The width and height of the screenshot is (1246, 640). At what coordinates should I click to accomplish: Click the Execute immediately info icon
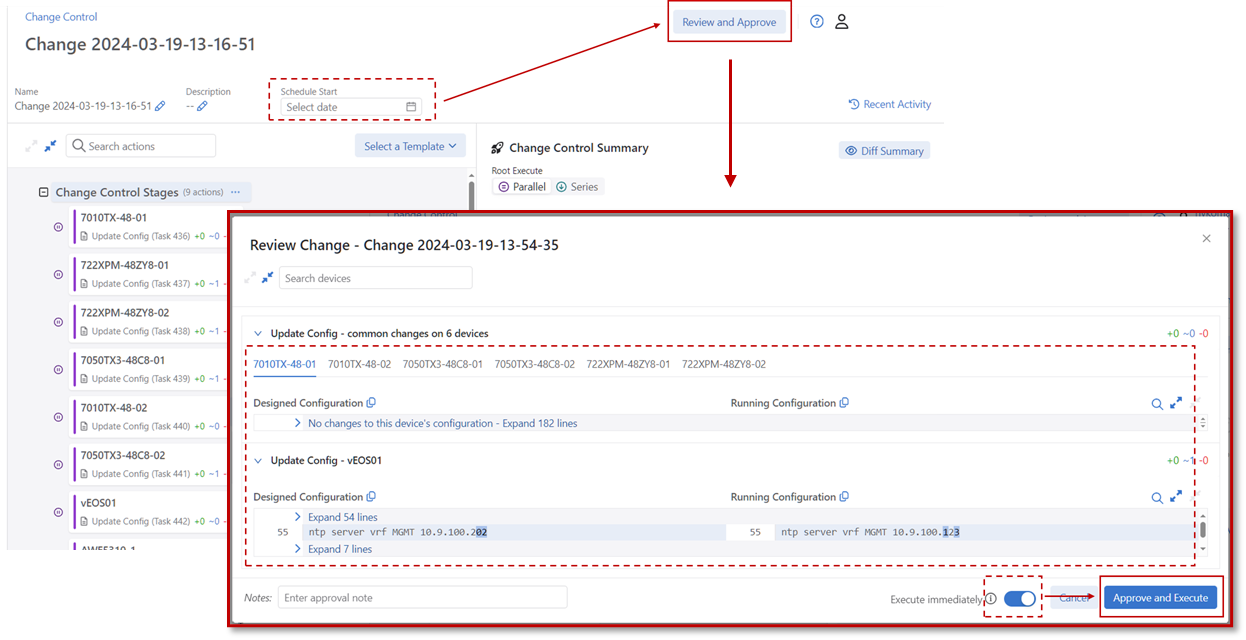point(991,599)
